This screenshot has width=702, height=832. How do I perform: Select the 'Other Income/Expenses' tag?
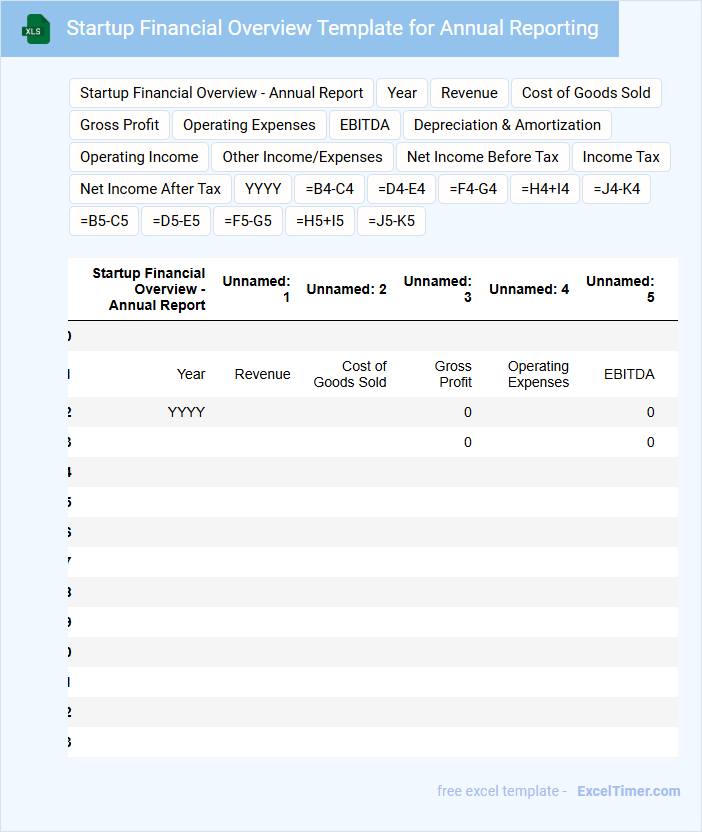302,157
